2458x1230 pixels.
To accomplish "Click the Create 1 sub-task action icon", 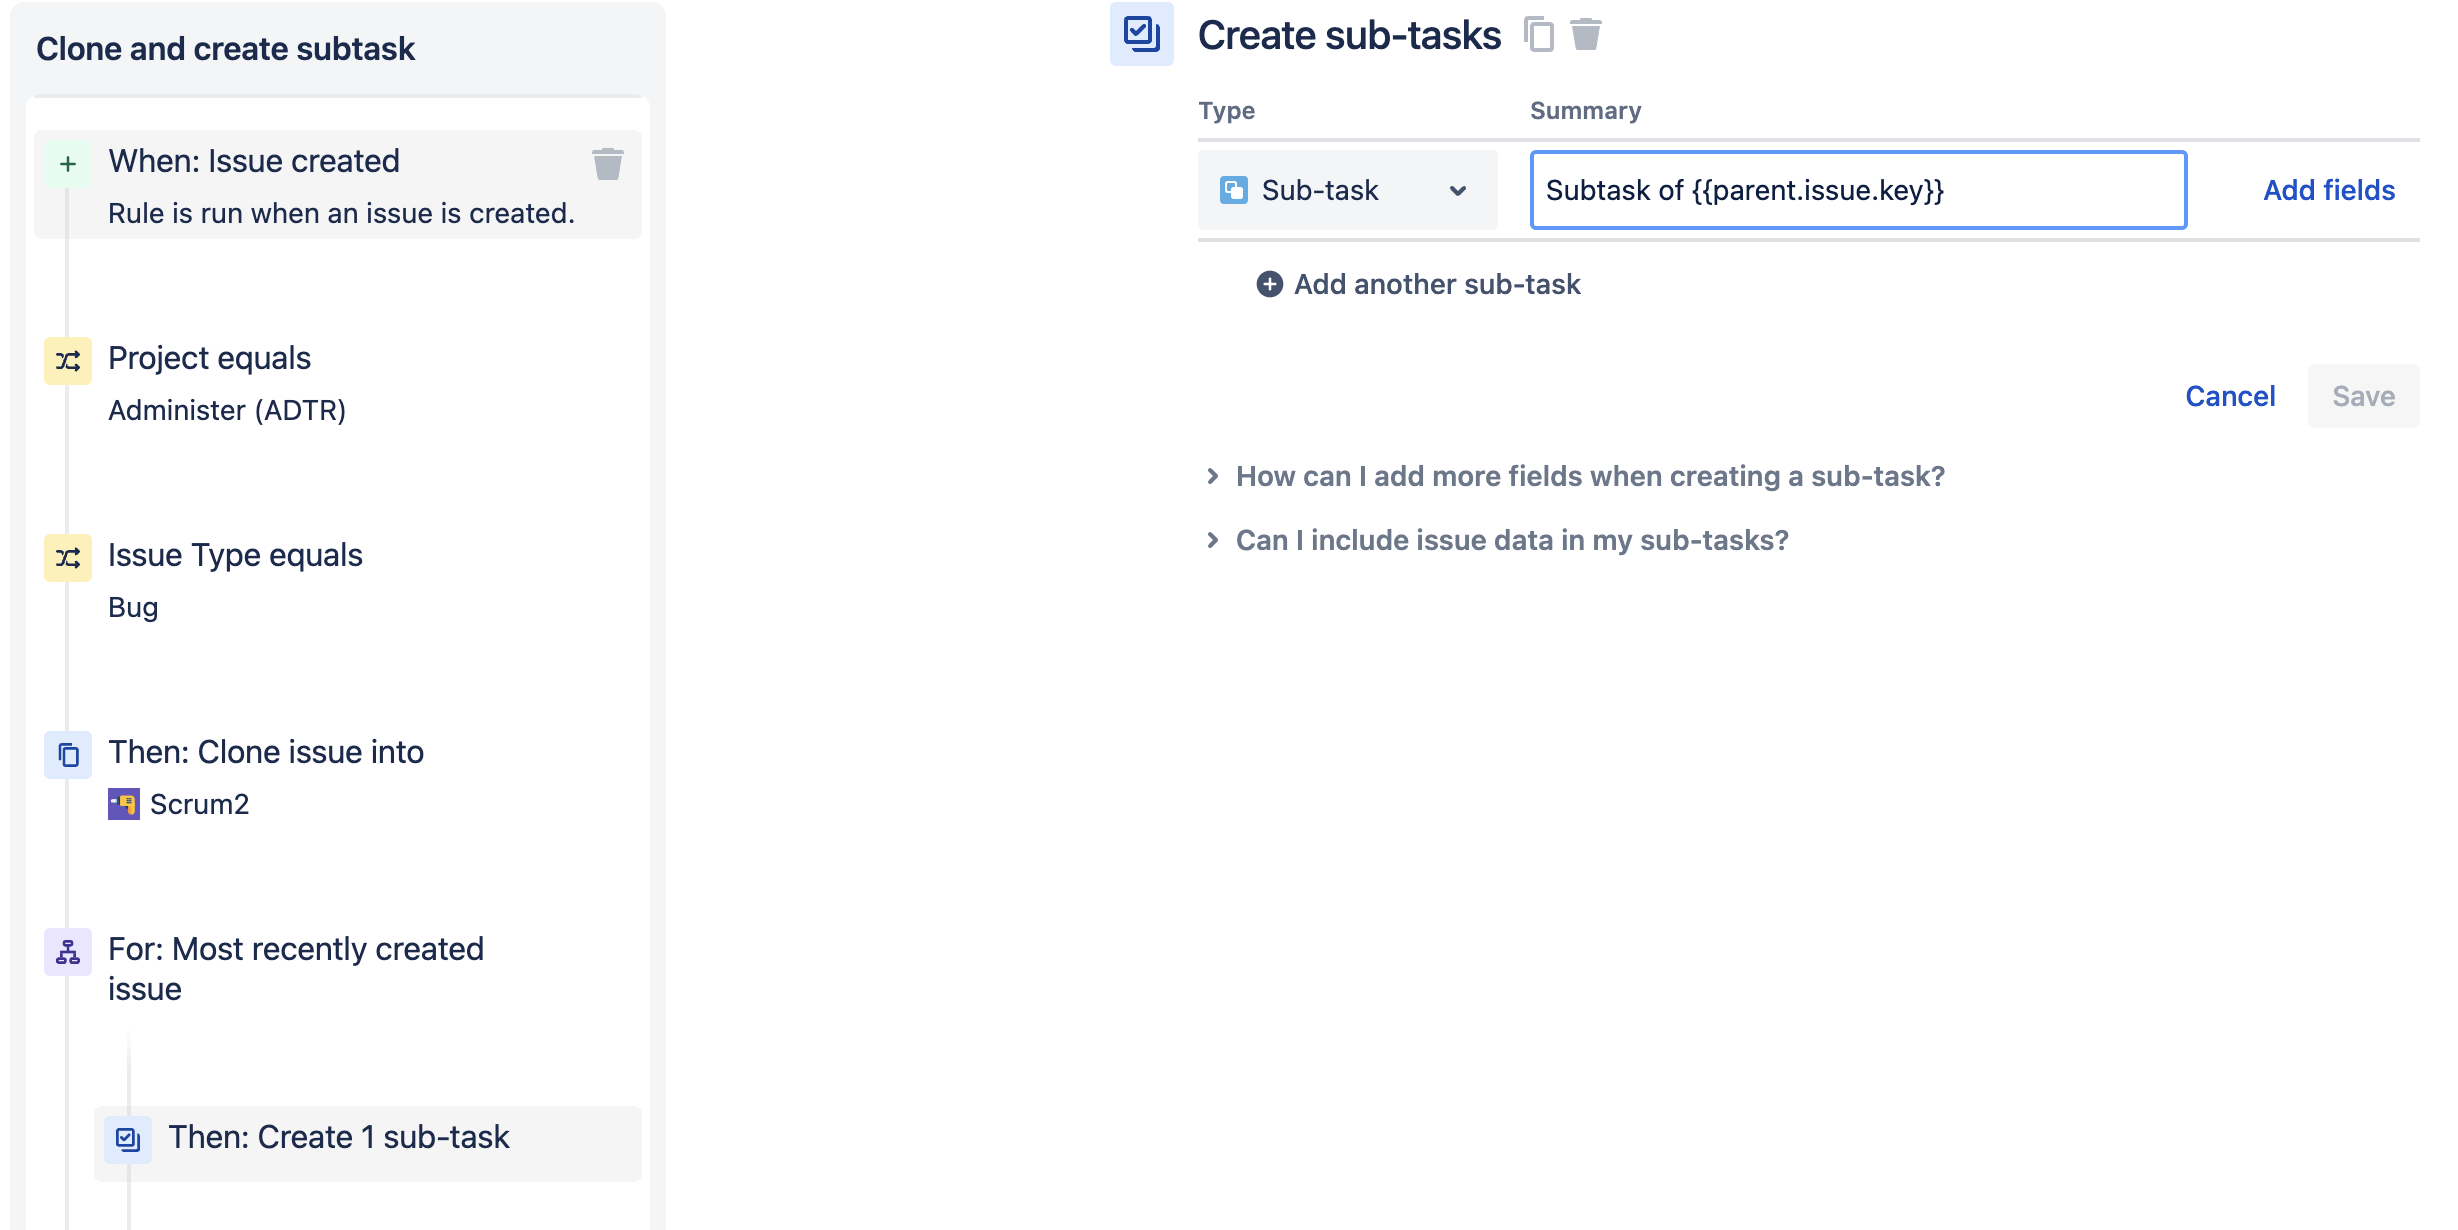I will click(128, 1139).
